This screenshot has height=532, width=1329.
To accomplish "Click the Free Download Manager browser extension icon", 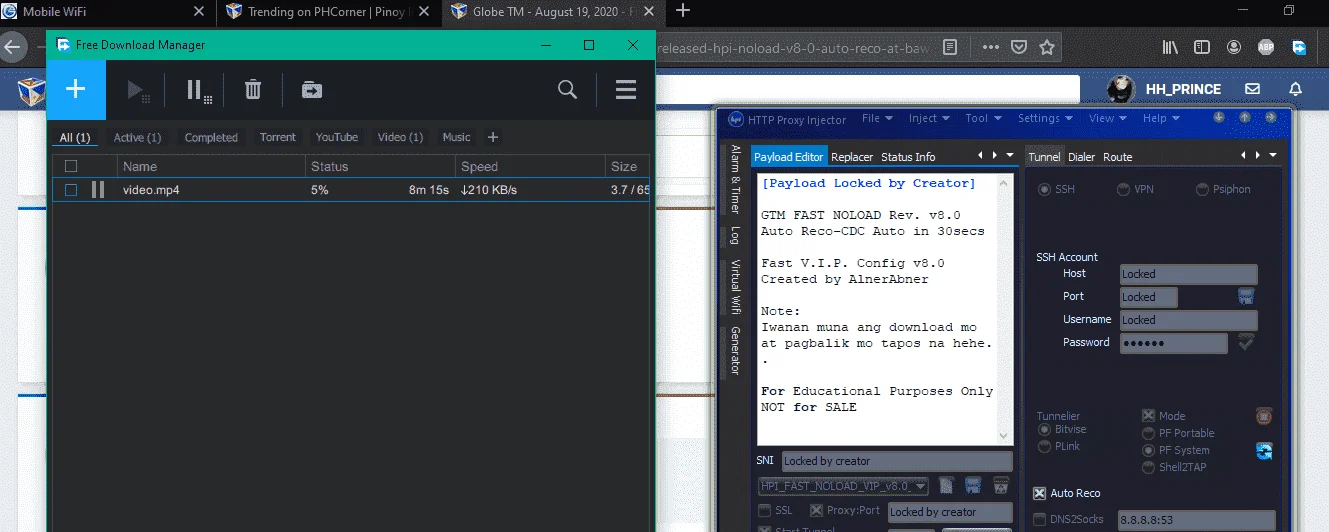I will [1299, 47].
